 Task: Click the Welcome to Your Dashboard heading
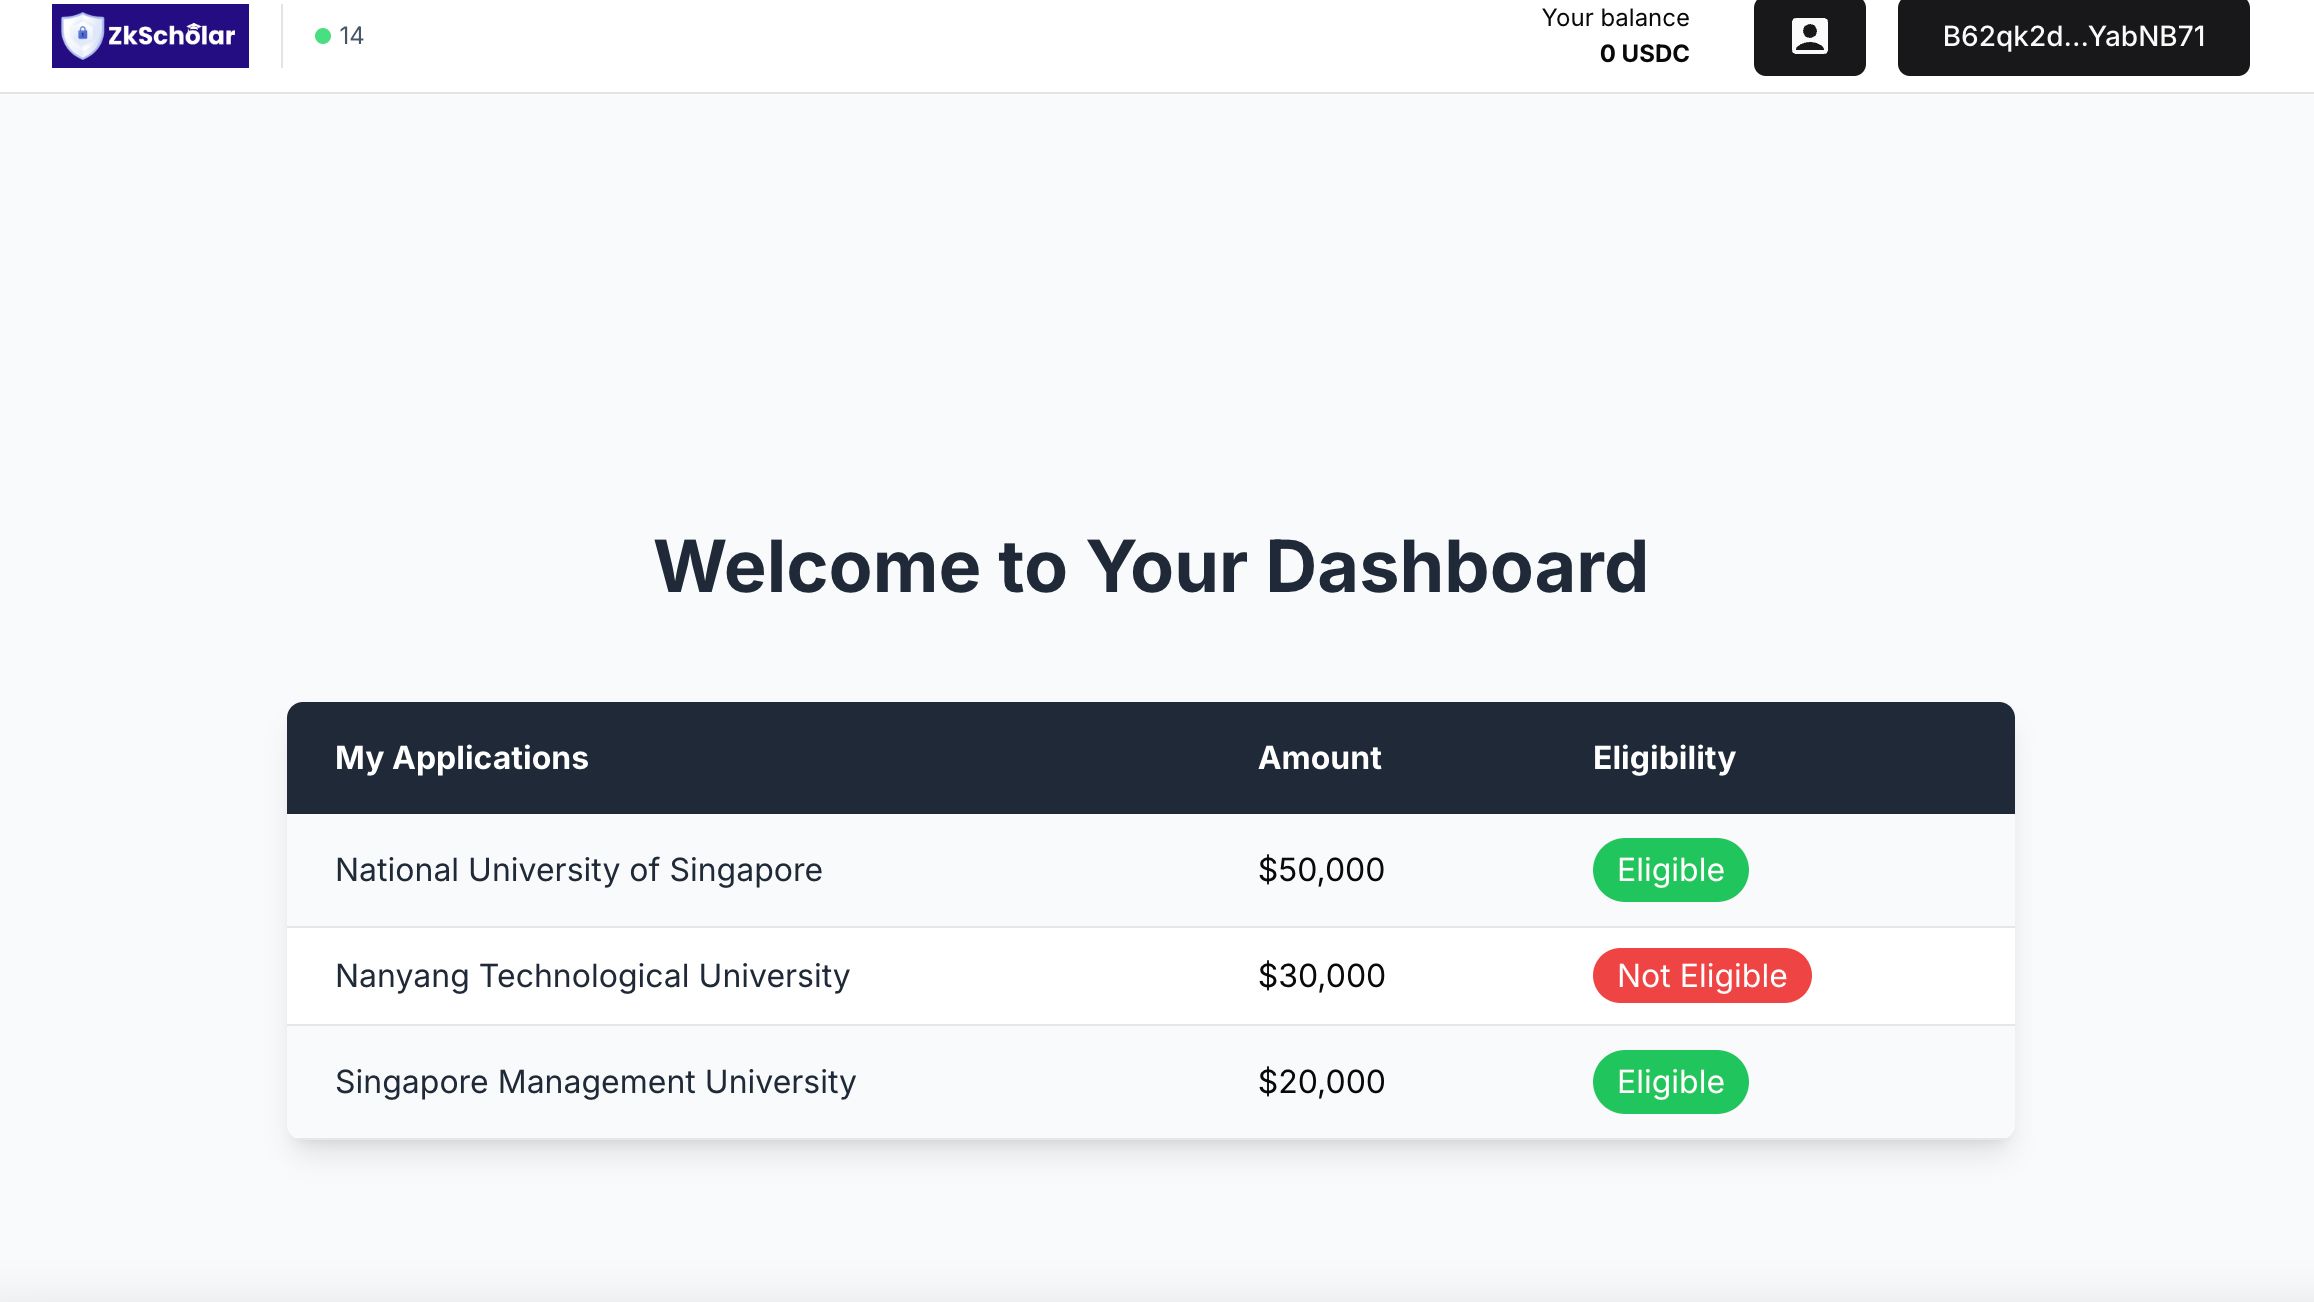click(1150, 566)
